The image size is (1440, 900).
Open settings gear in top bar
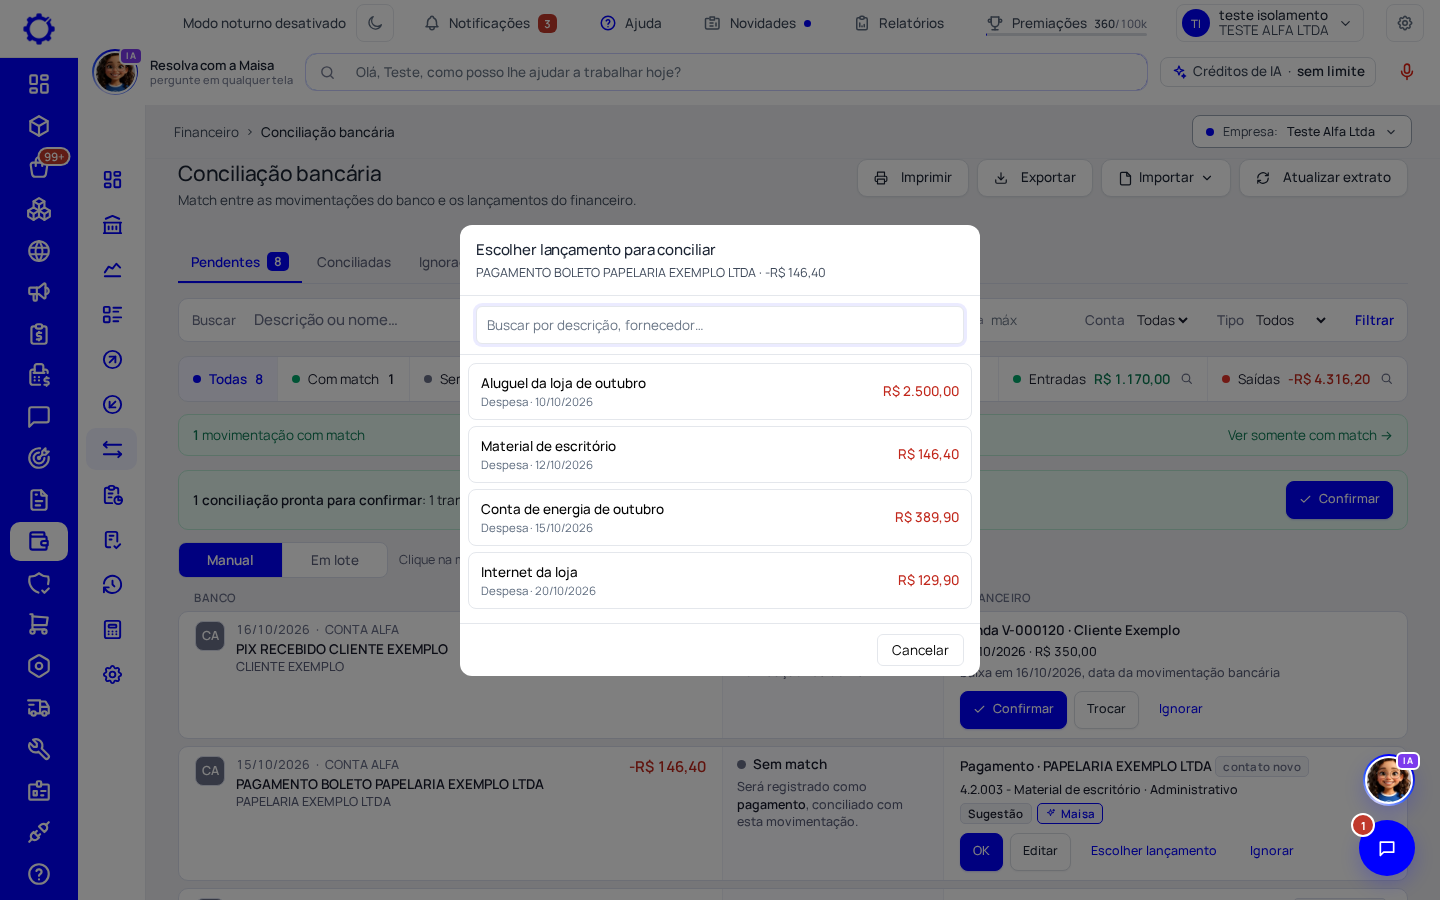(x=1405, y=23)
